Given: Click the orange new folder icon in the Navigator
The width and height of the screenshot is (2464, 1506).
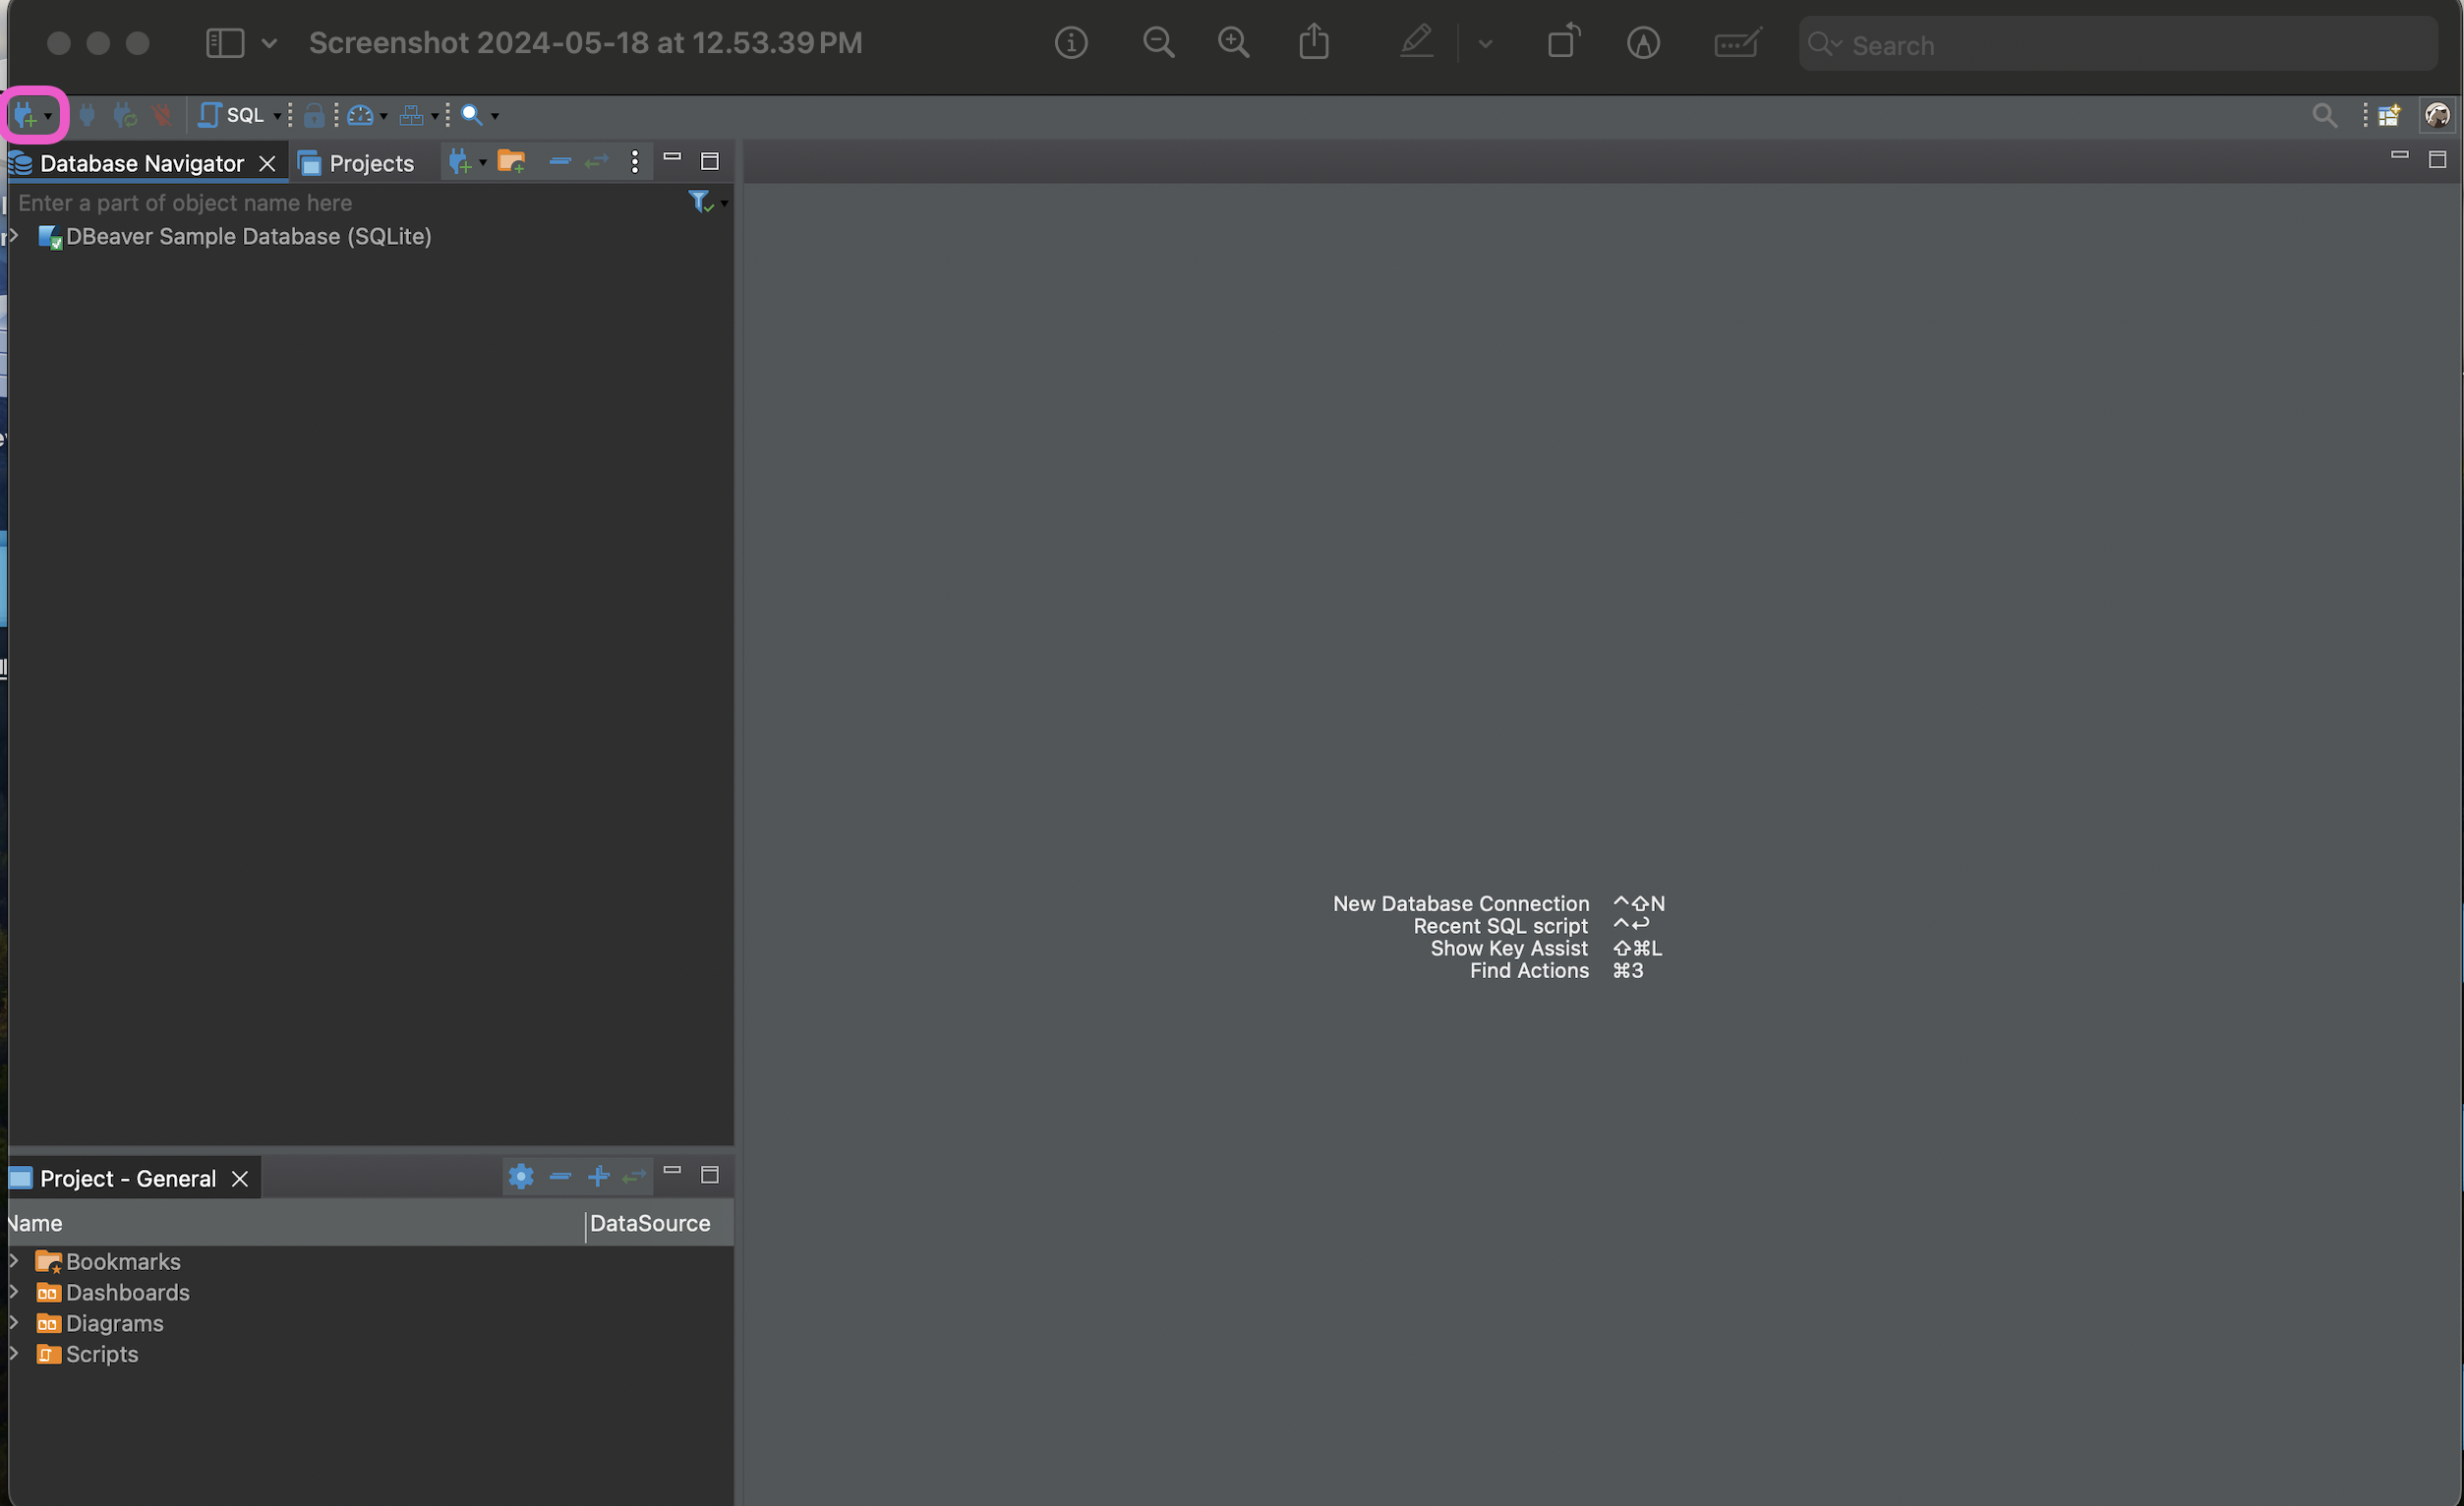Looking at the screenshot, I should tap(511, 162).
